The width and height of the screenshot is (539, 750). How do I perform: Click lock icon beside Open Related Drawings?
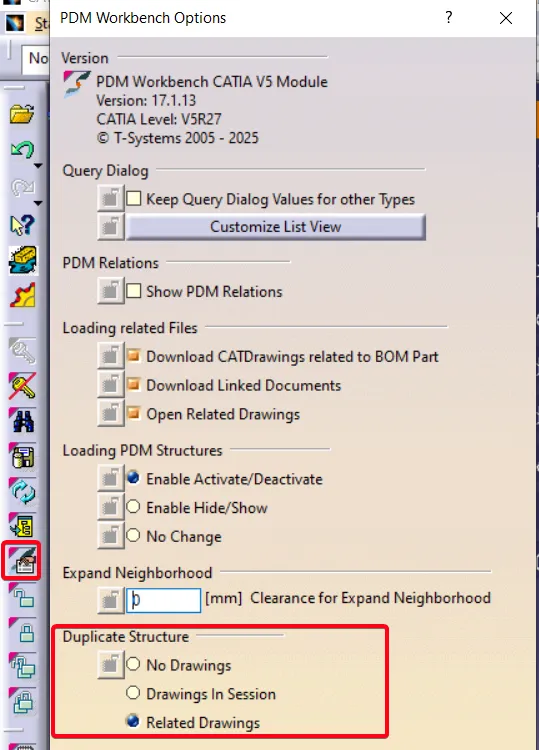(x=110, y=413)
